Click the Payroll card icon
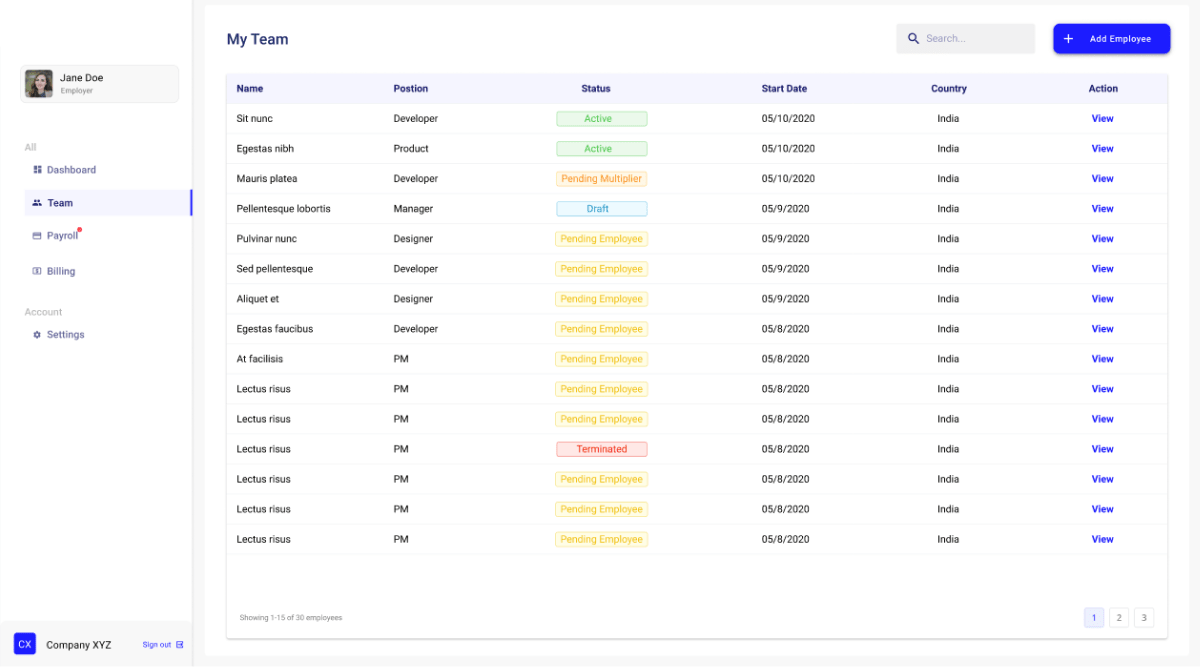The height and width of the screenshot is (667, 1200). coord(37,236)
